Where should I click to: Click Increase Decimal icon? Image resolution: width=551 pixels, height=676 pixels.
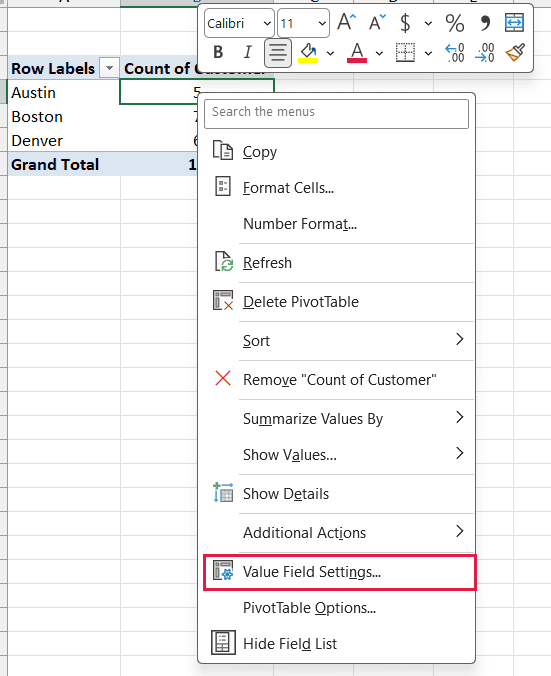455,53
